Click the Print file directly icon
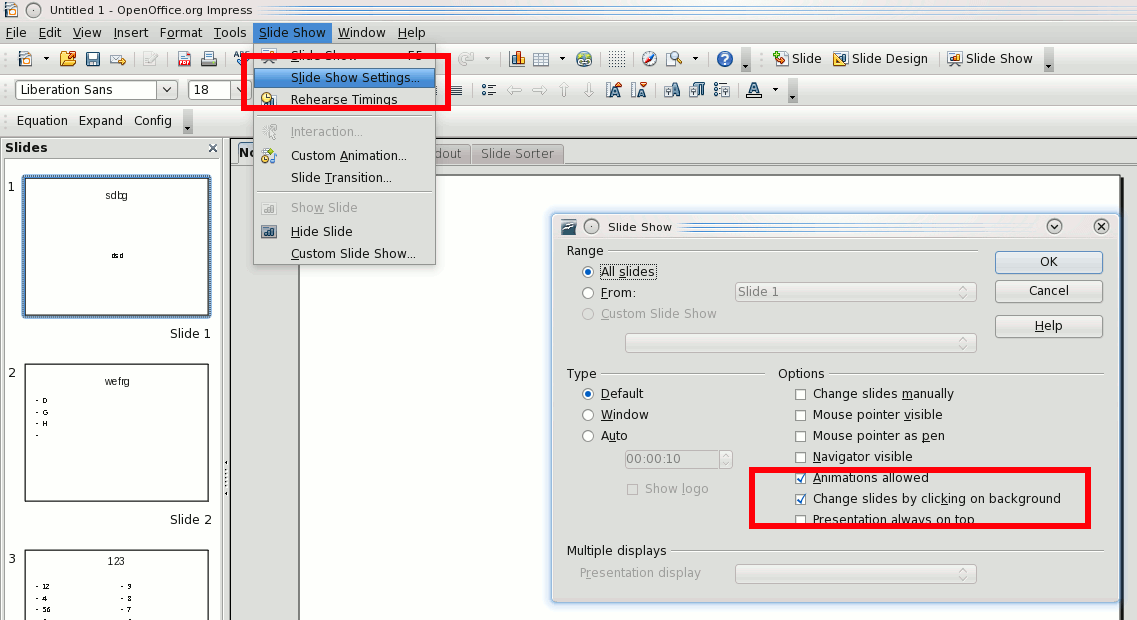Screen dimensions: 1137x620 [209, 59]
